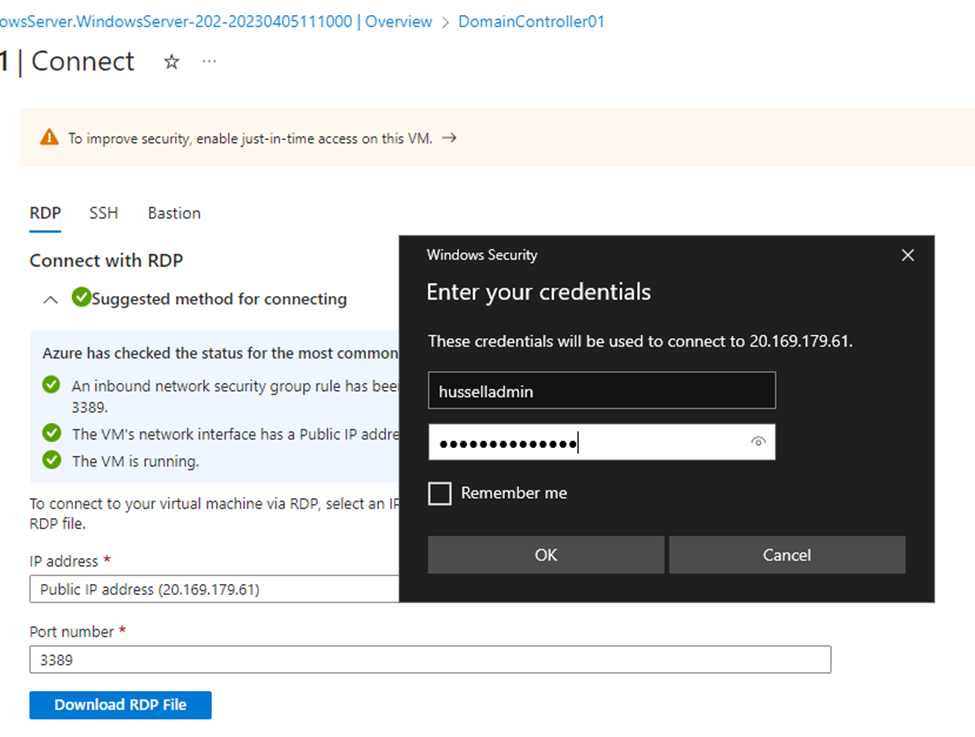
Task: Click Cancel in the credentials dialog
Action: point(787,555)
